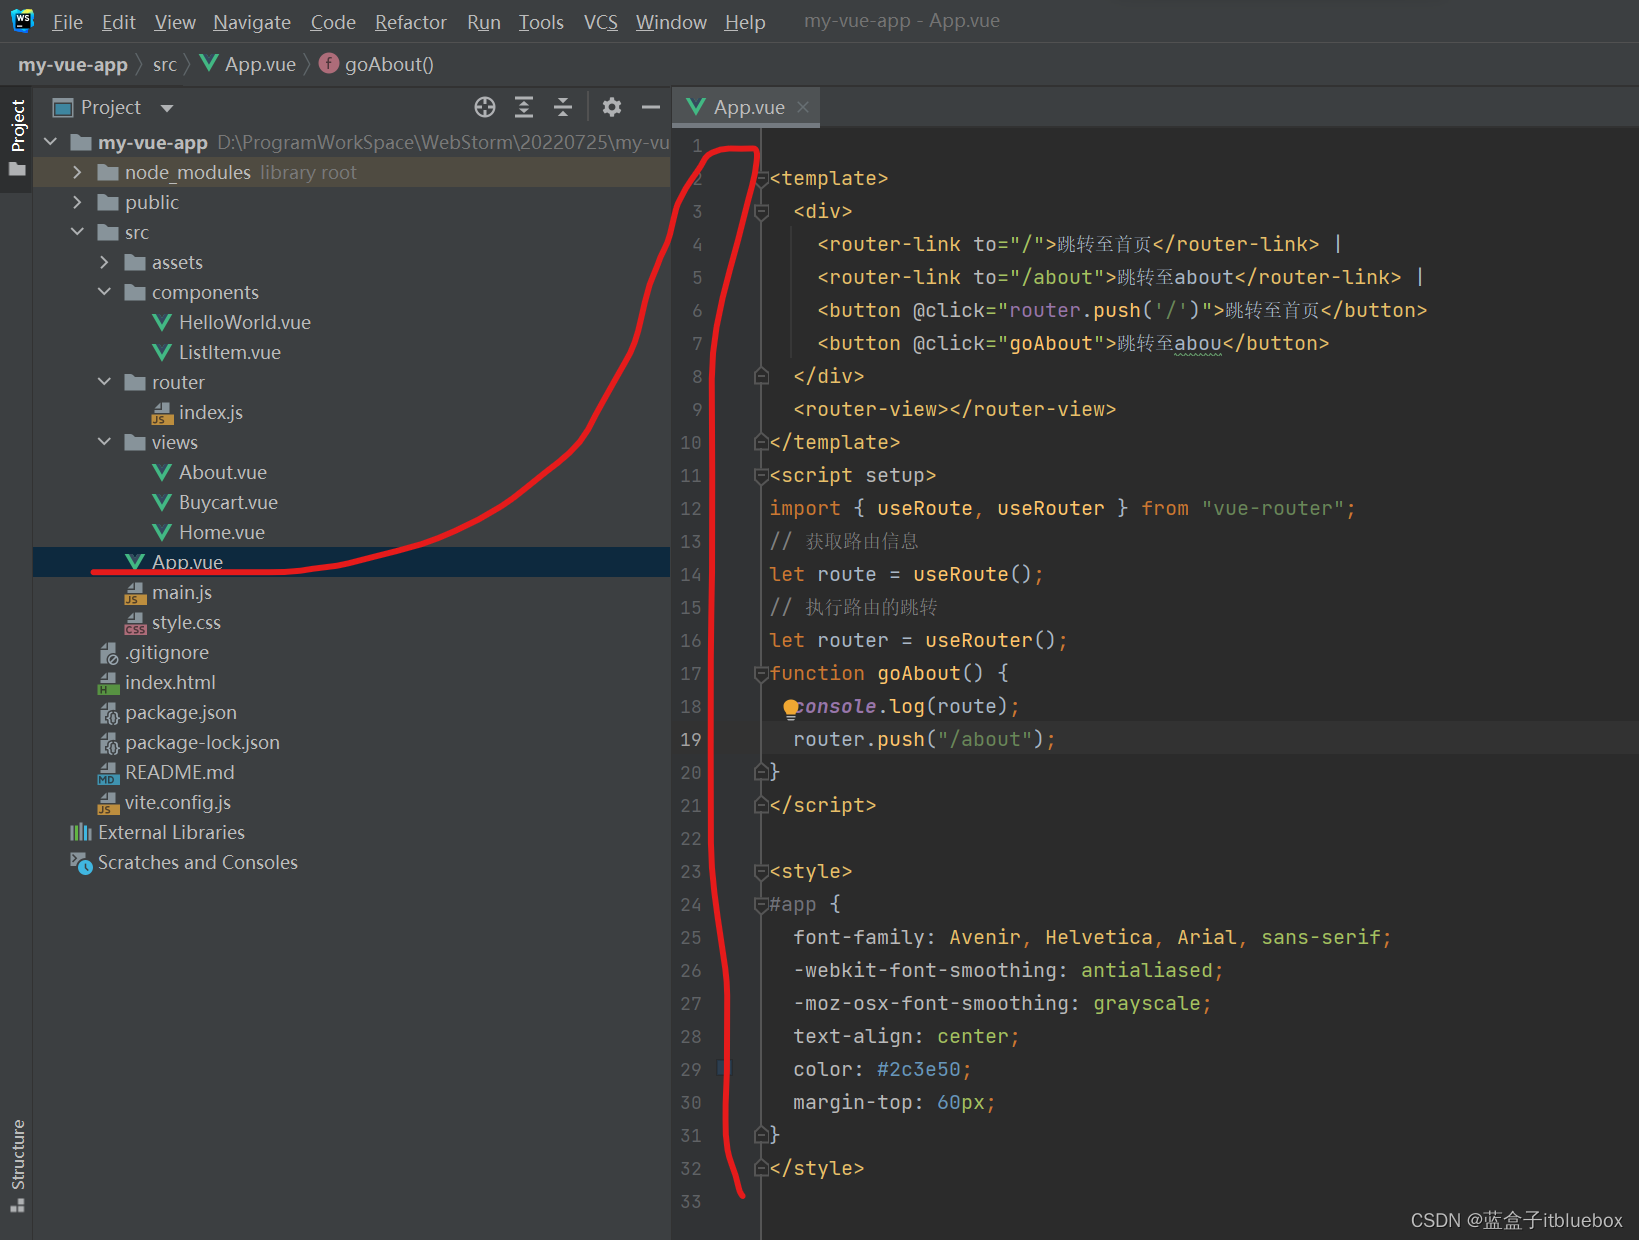The height and width of the screenshot is (1240, 1639).
Task: Open the View menu
Action: pyautogui.click(x=175, y=22)
